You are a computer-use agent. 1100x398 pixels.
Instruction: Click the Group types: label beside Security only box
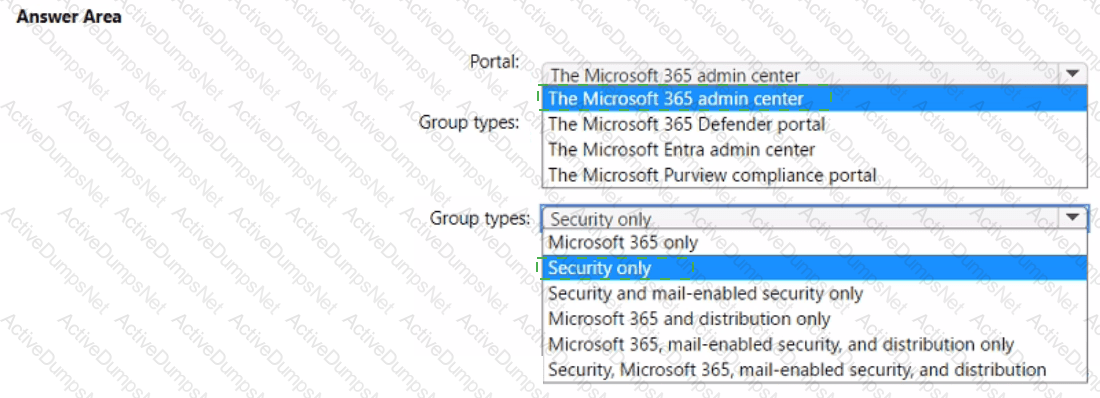coord(481,218)
